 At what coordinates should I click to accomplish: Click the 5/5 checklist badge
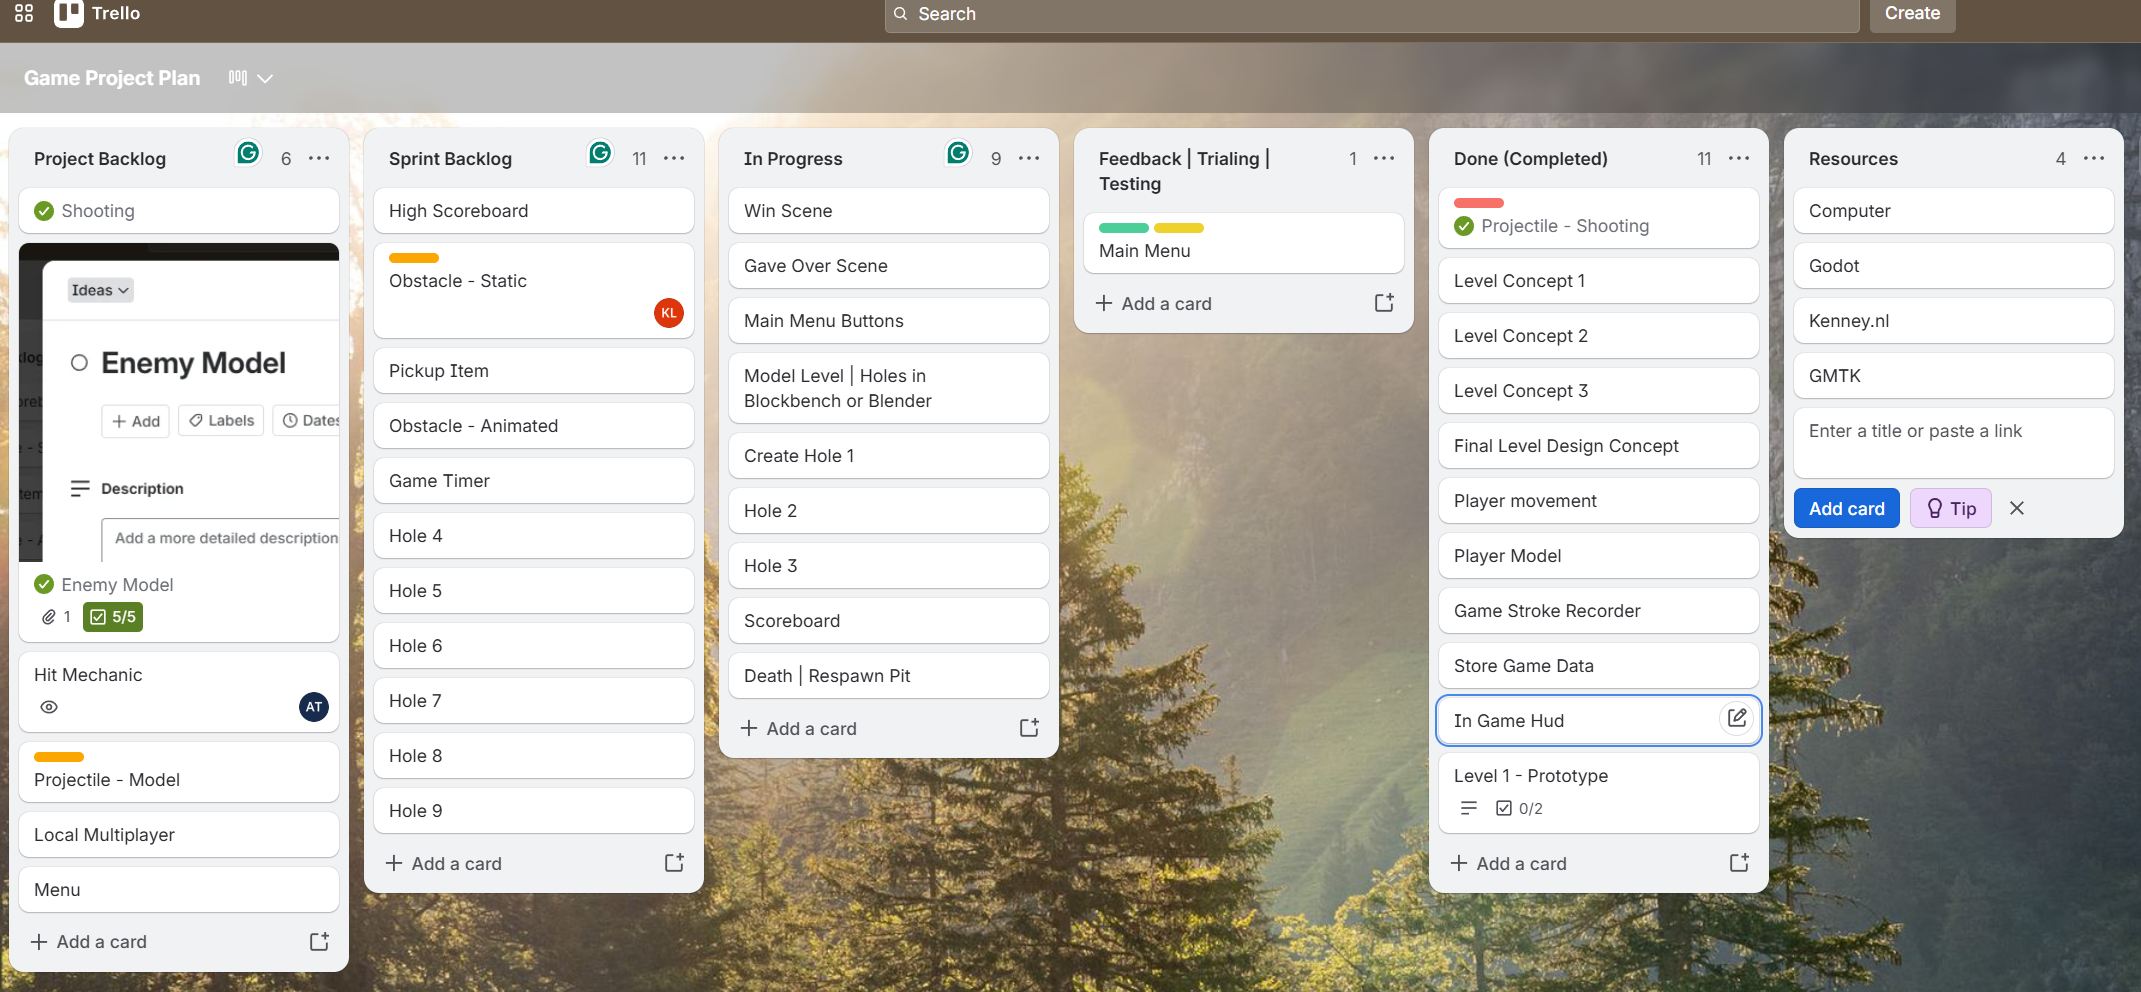click(x=113, y=617)
